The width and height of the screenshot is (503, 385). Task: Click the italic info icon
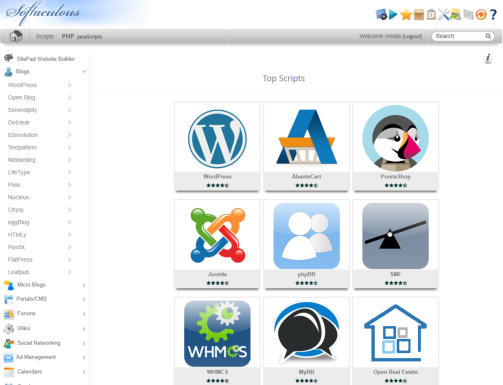(488, 58)
